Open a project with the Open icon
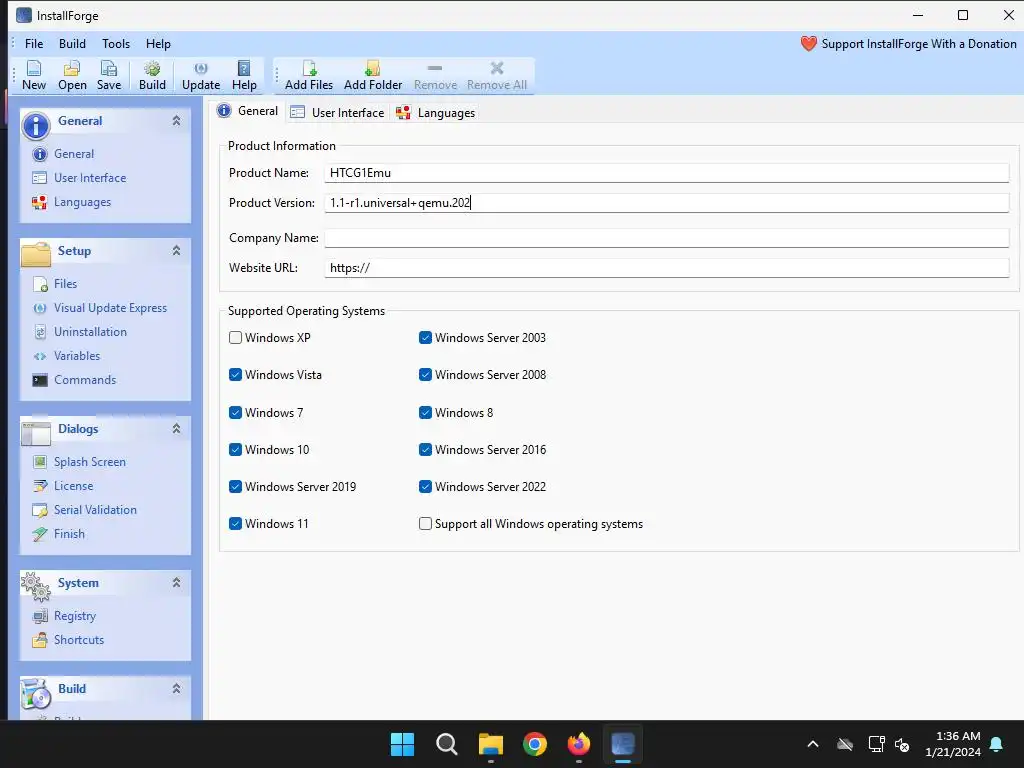Viewport: 1024px width, 768px height. point(72,76)
